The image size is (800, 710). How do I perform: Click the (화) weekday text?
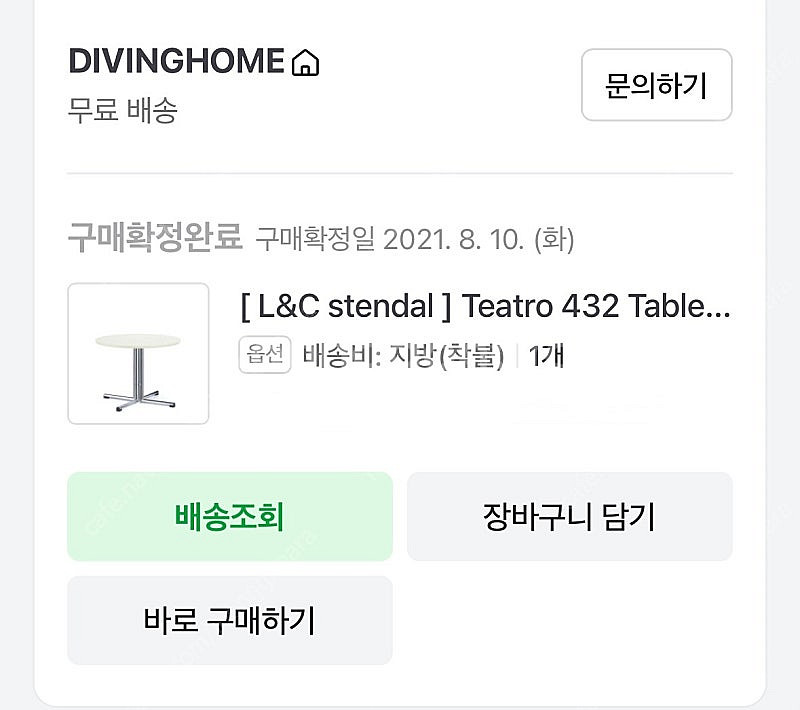(554, 239)
